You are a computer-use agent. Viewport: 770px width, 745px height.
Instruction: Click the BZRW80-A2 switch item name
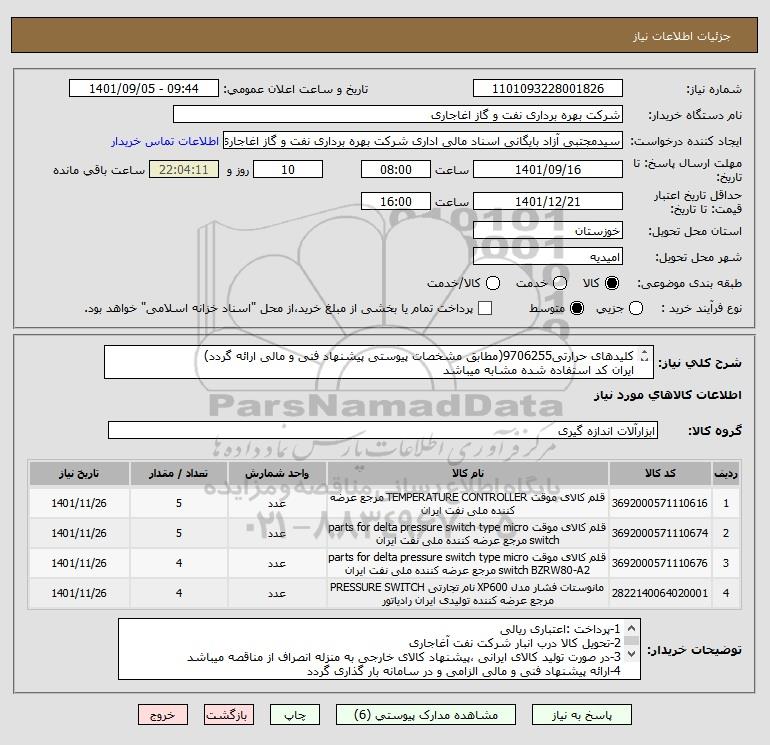tap(468, 564)
